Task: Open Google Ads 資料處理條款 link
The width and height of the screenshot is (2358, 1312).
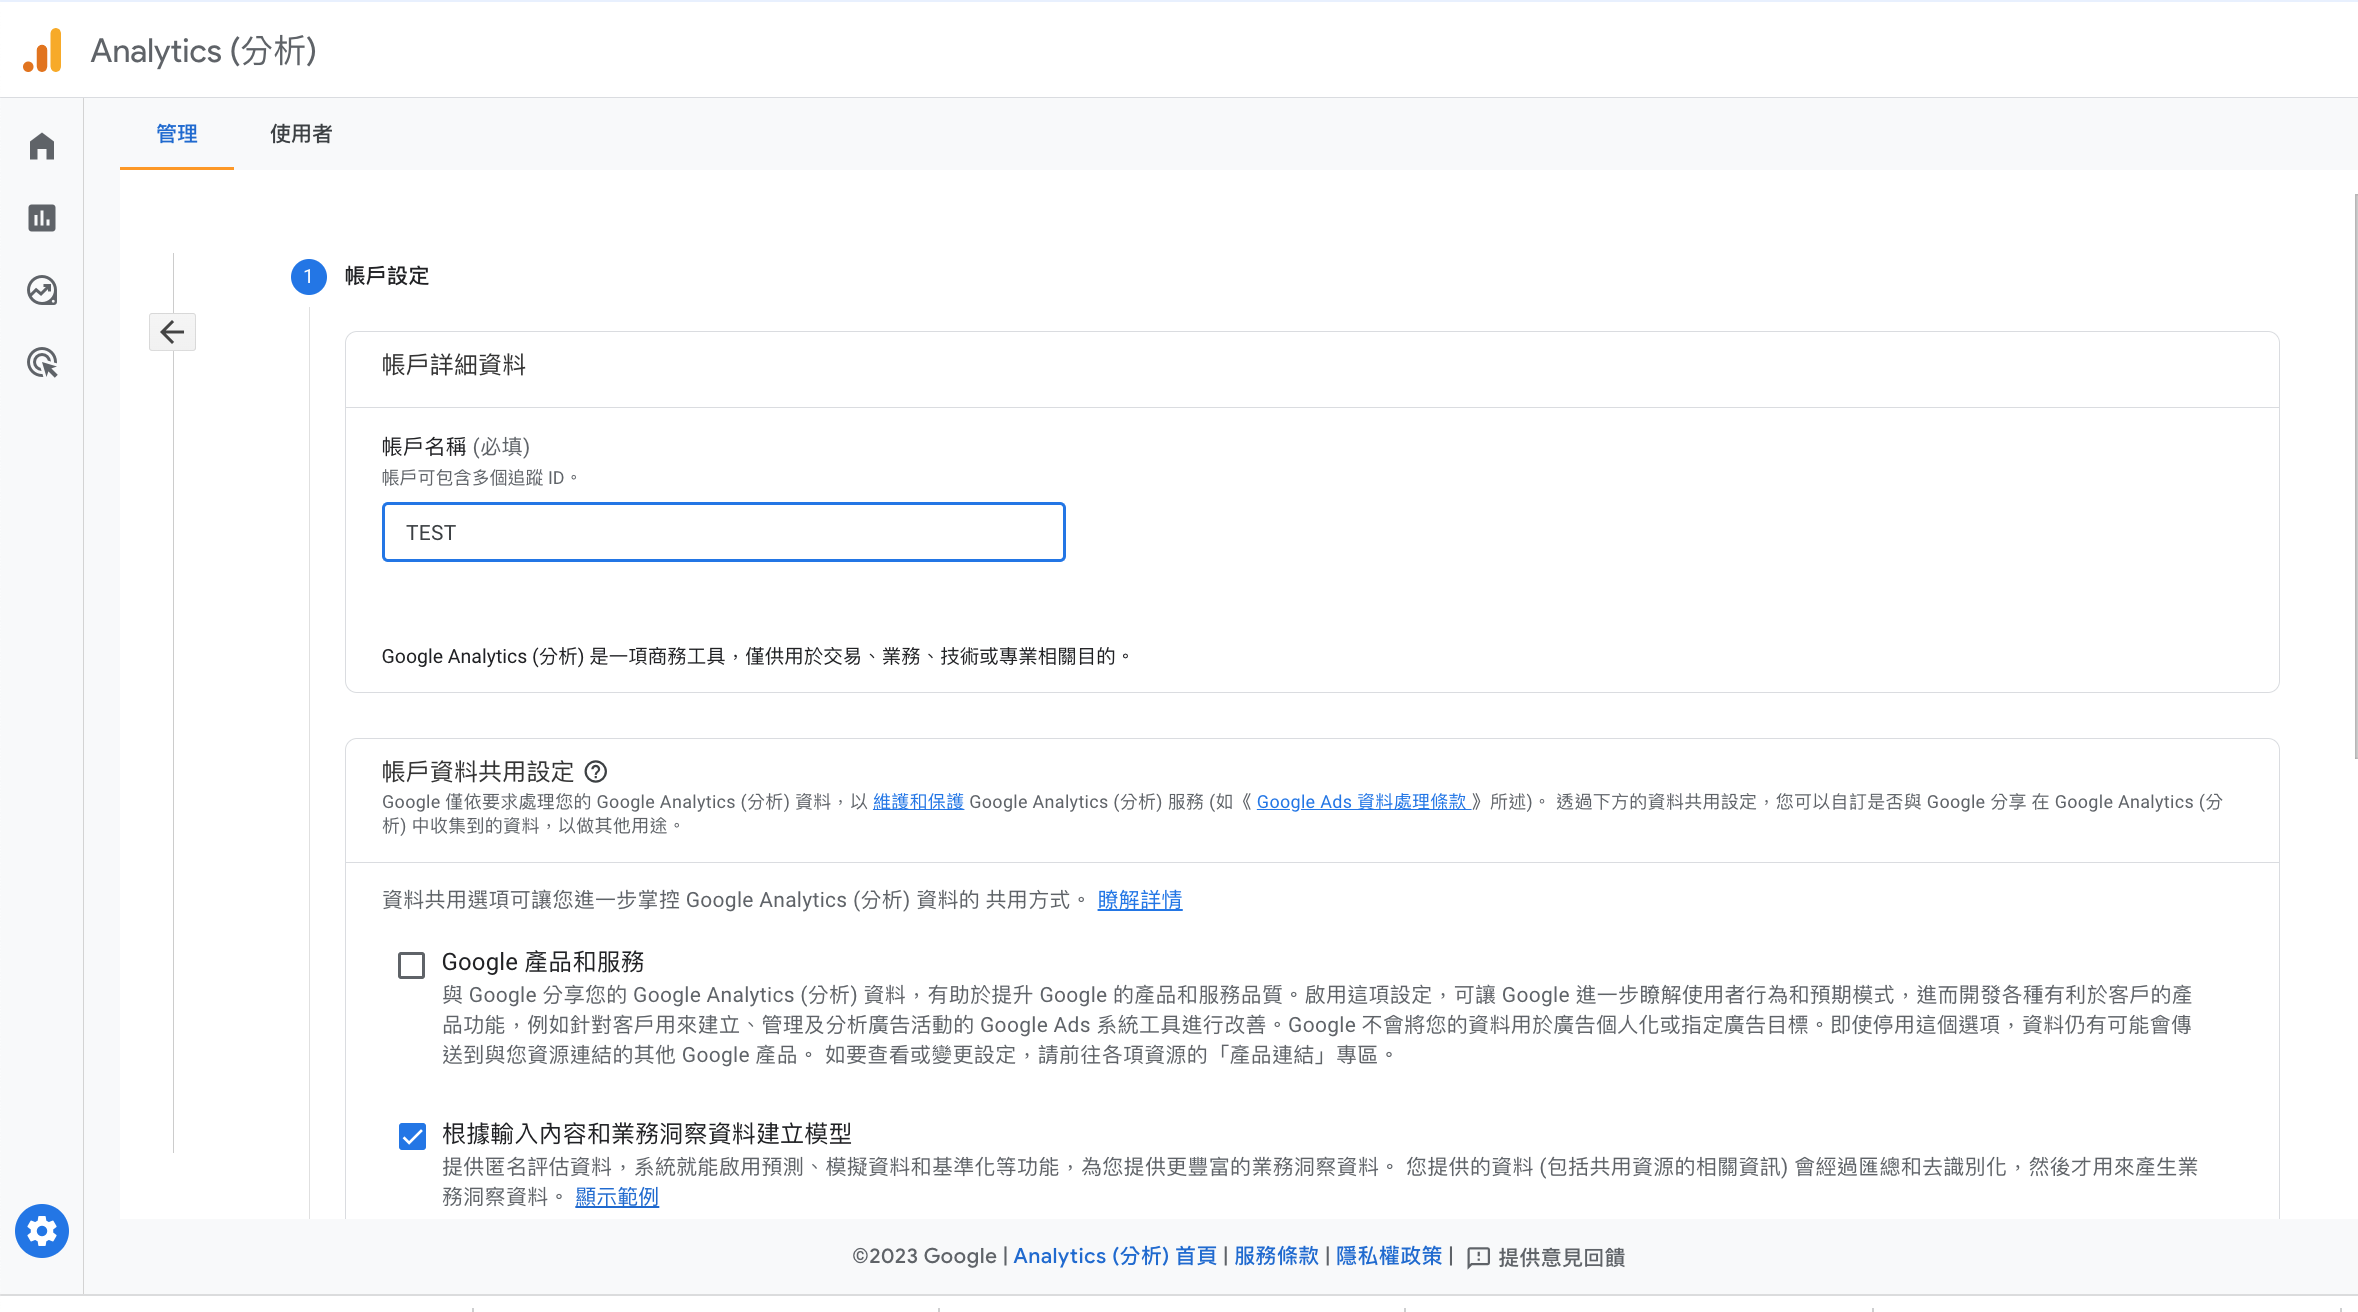Action: 1361,802
